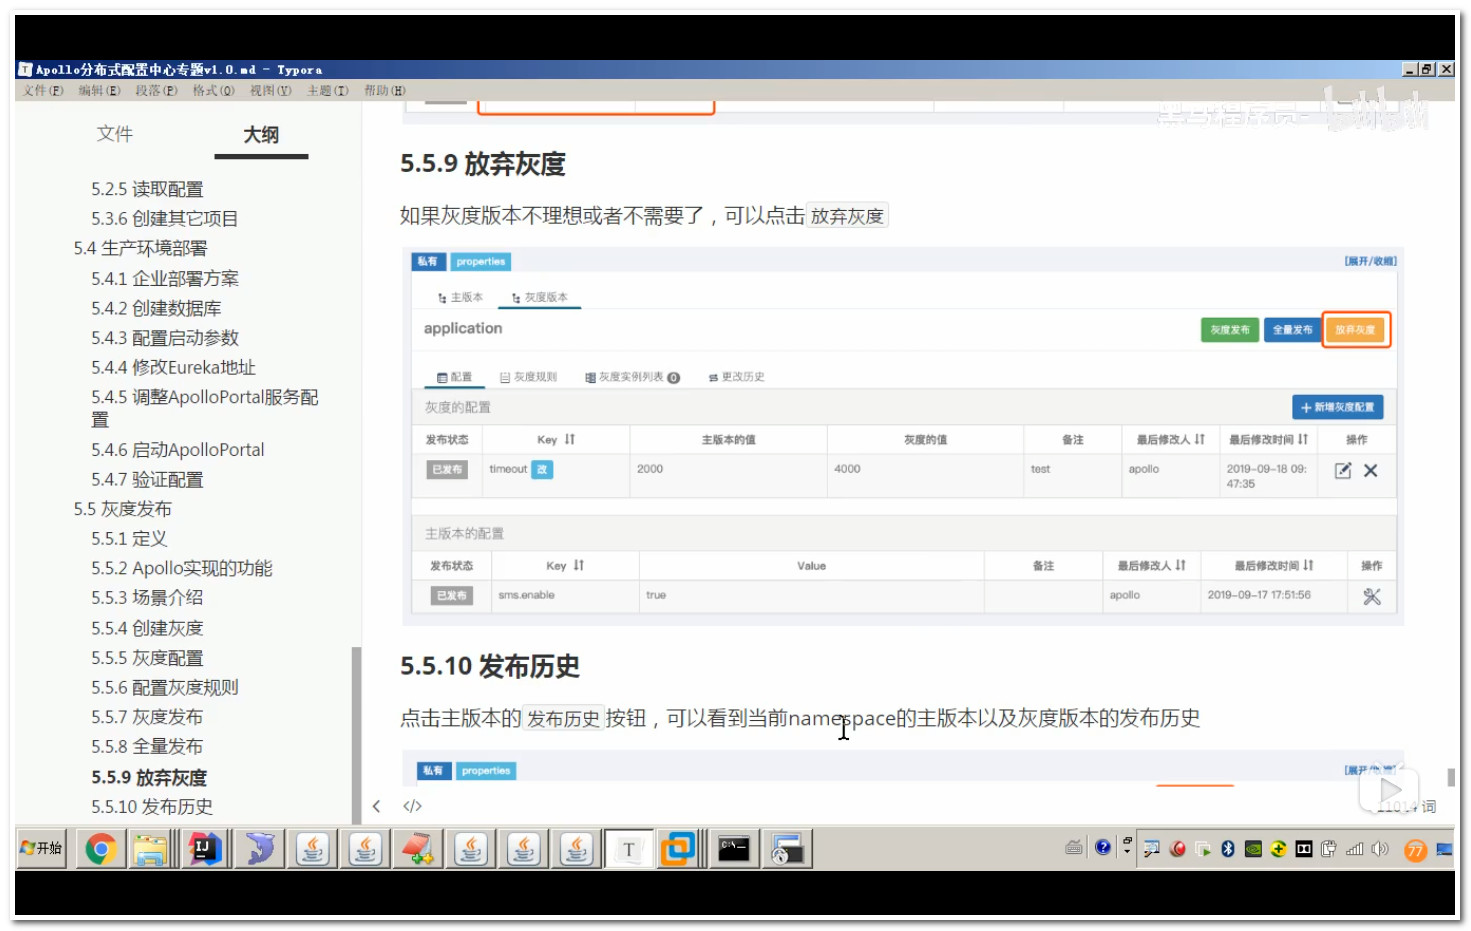Open the 帮助(H) menu
The height and width of the screenshot is (931, 1471).
tap(385, 90)
